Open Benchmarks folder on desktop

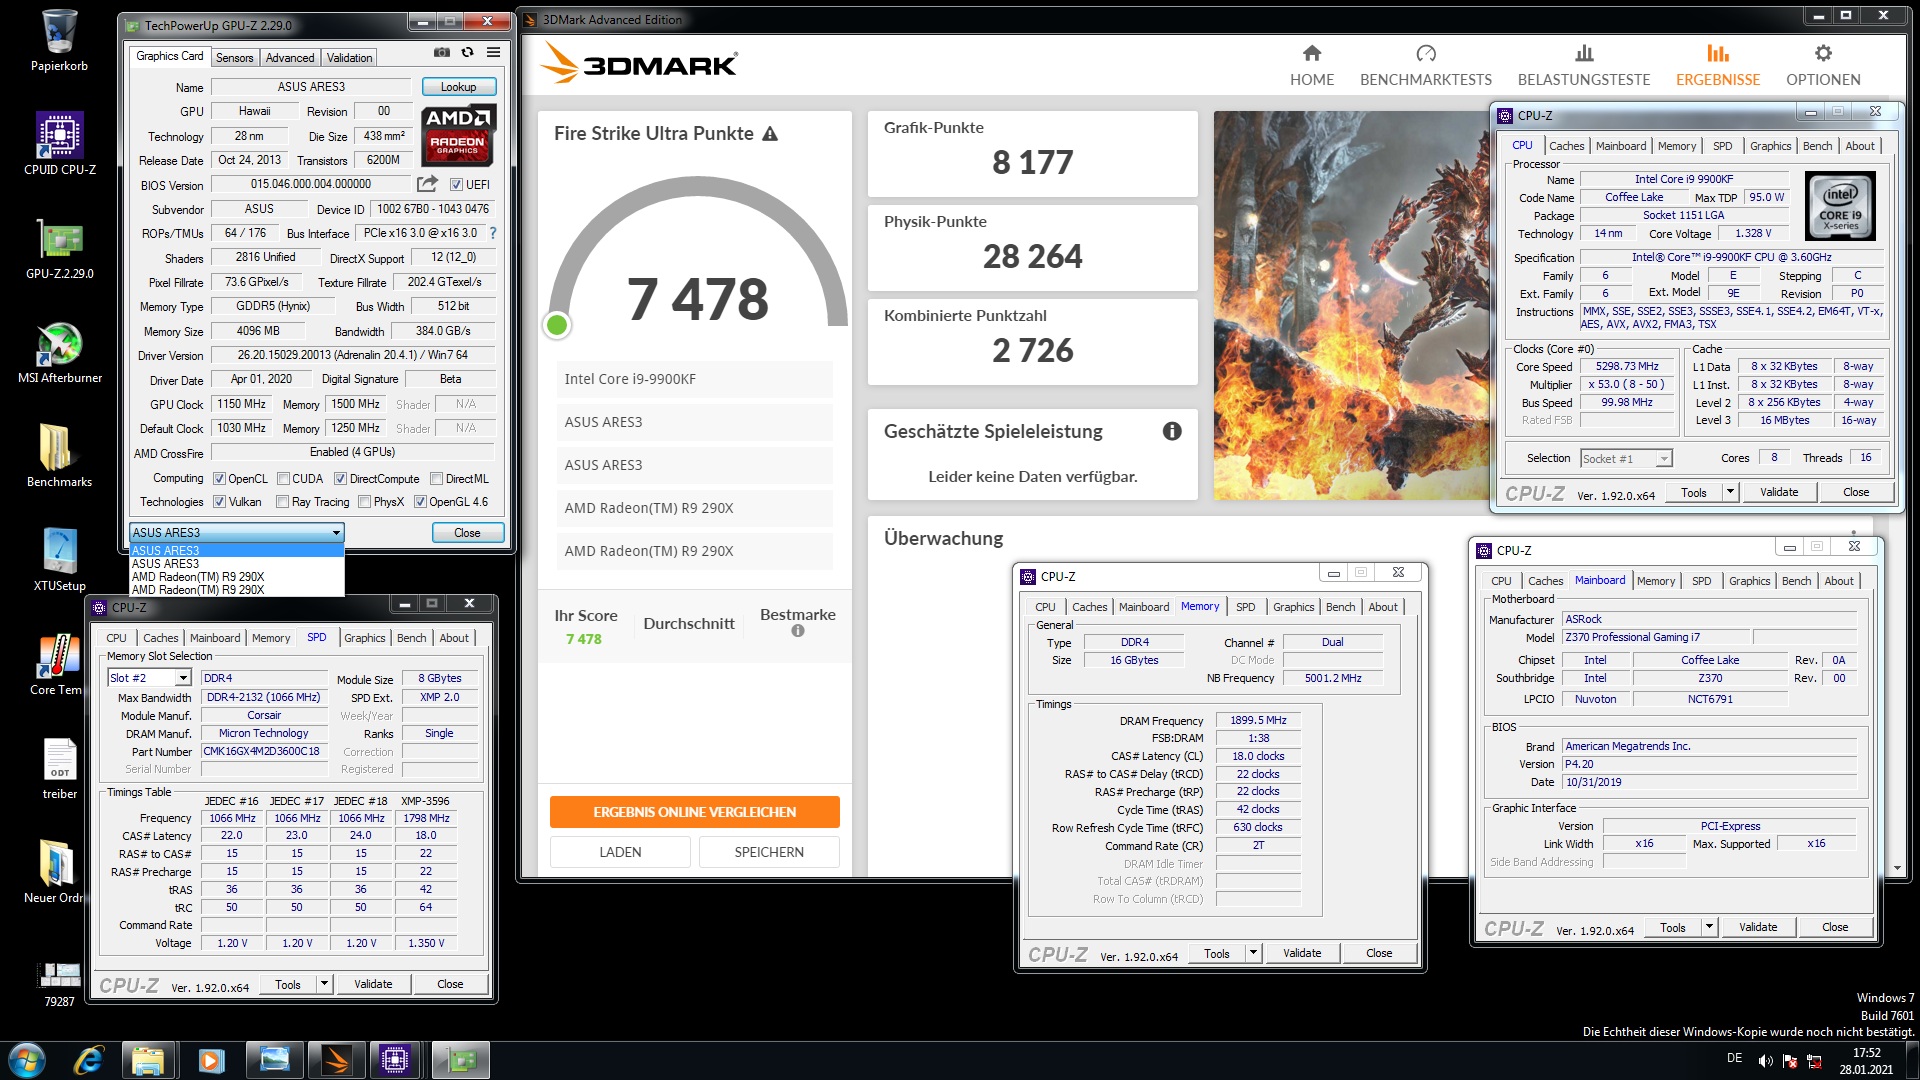(59, 456)
